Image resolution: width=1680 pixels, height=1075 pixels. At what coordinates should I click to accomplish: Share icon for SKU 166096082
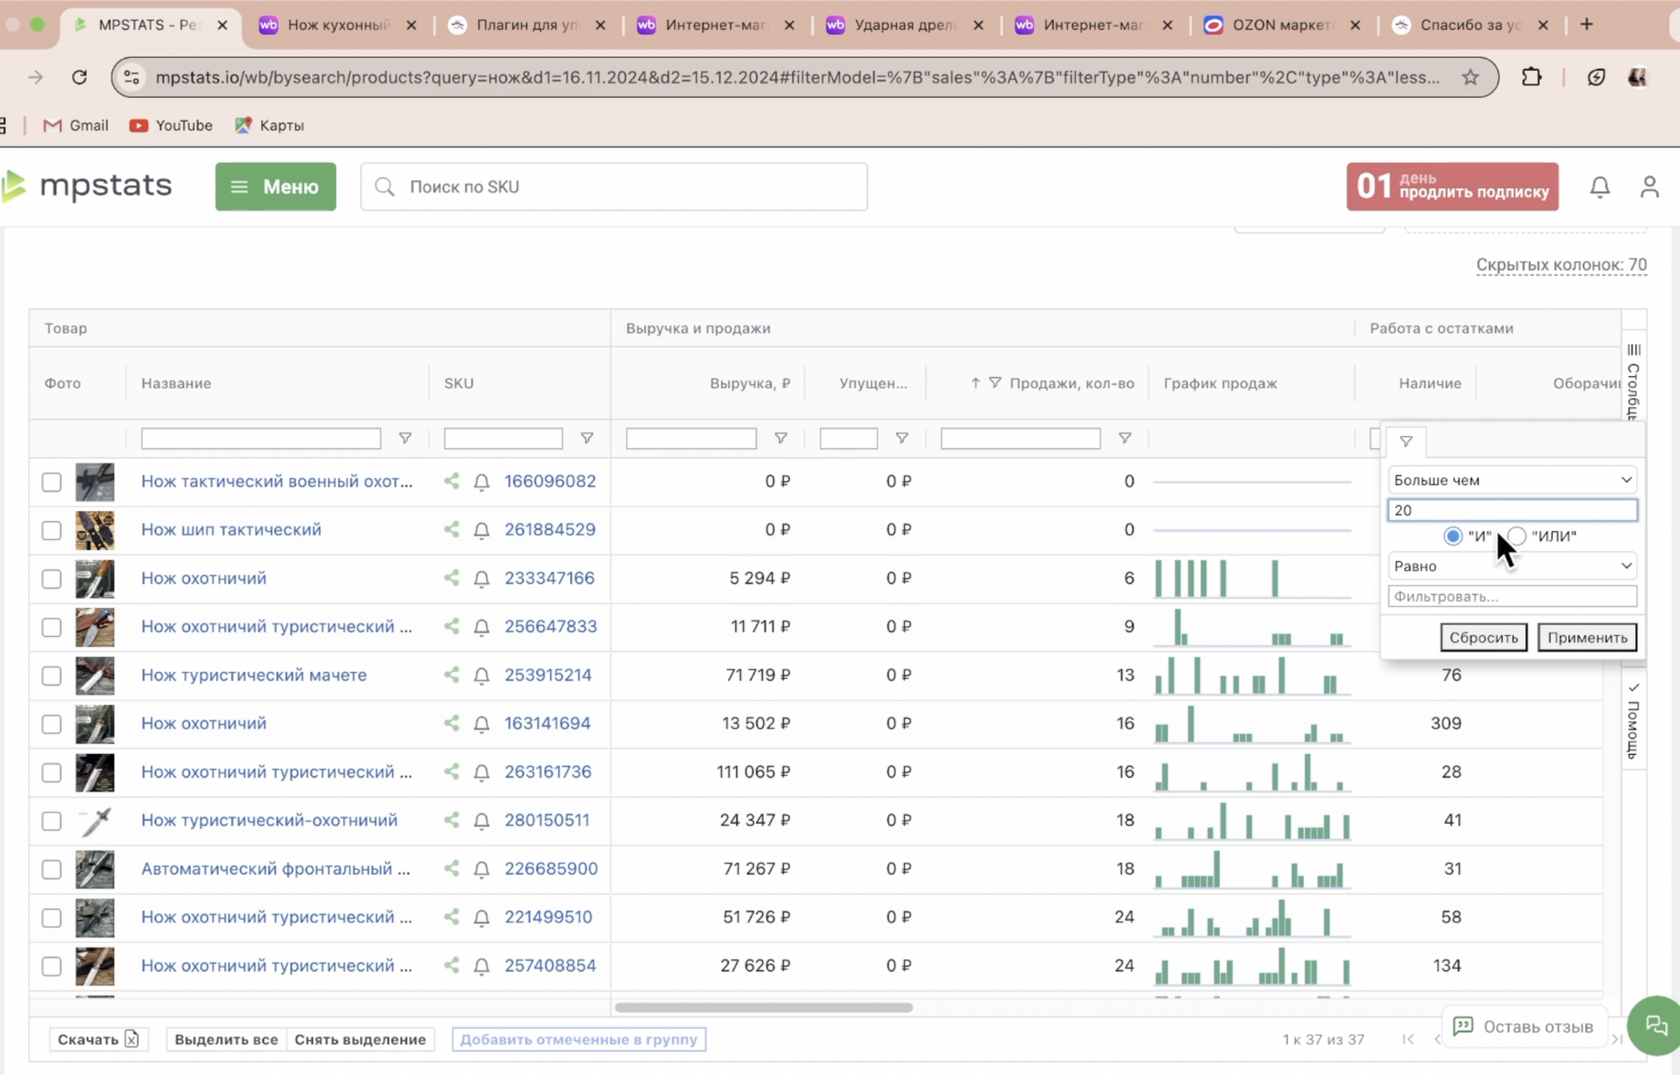click(452, 481)
